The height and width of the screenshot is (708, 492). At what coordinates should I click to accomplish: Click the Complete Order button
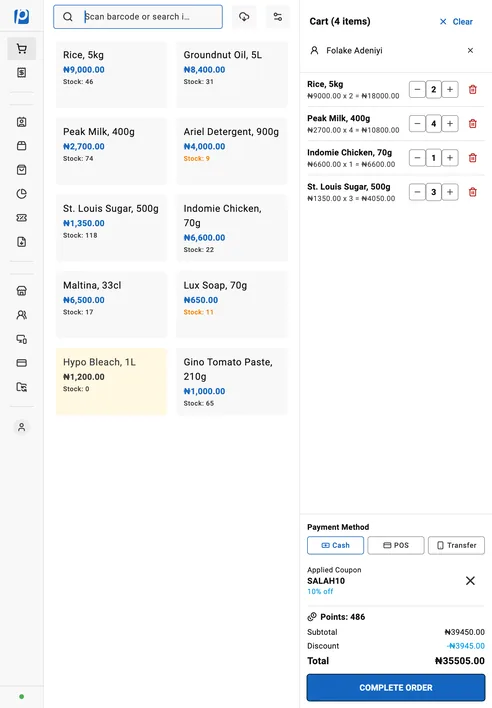[396, 688]
